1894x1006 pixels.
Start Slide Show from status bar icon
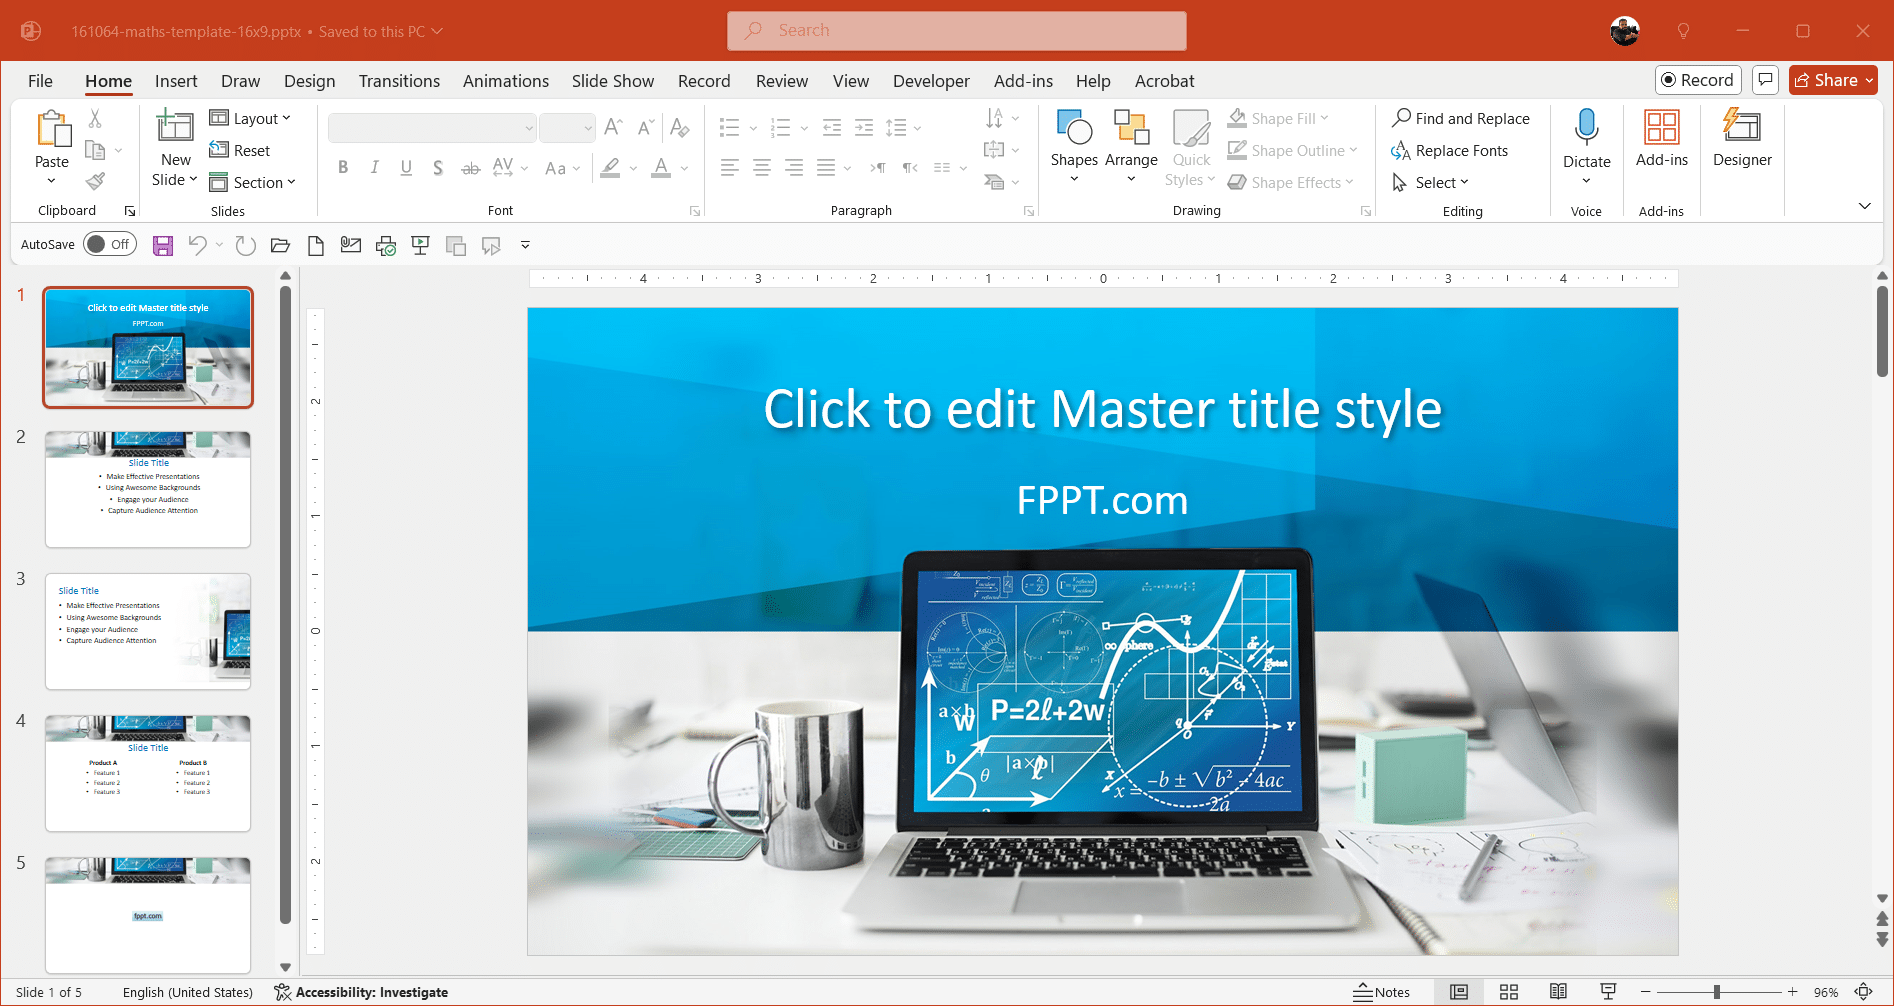pos(1608,992)
